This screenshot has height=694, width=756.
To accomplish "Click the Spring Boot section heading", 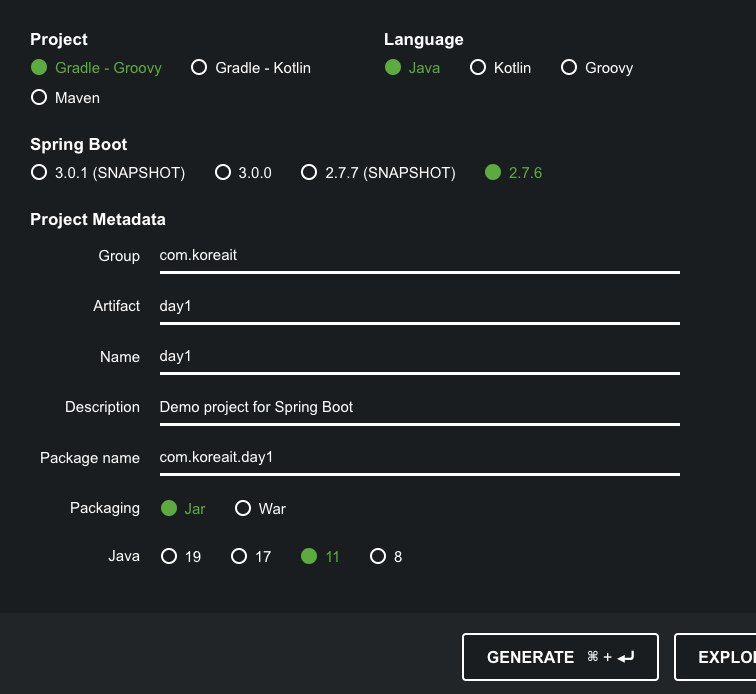I will tap(79, 144).
